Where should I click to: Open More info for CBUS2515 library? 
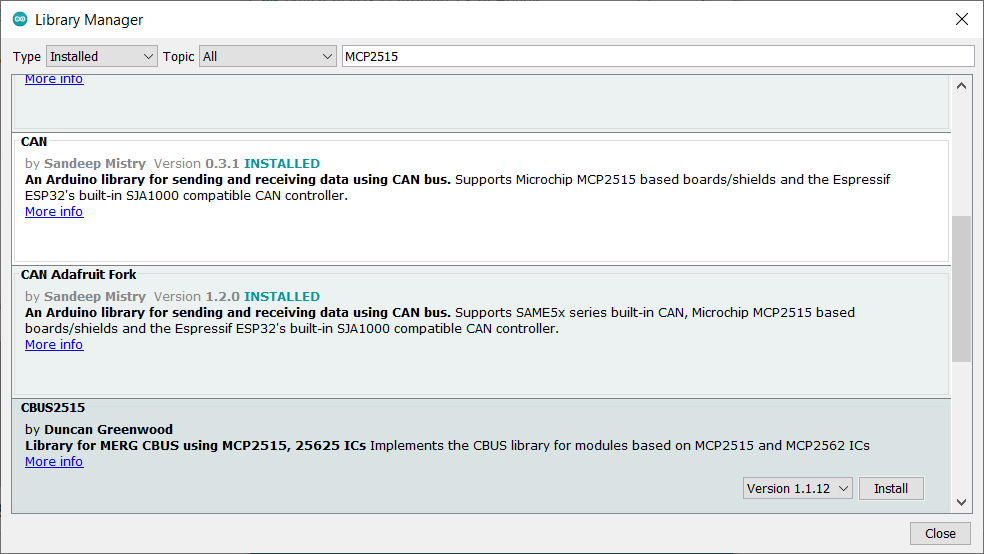tap(54, 462)
